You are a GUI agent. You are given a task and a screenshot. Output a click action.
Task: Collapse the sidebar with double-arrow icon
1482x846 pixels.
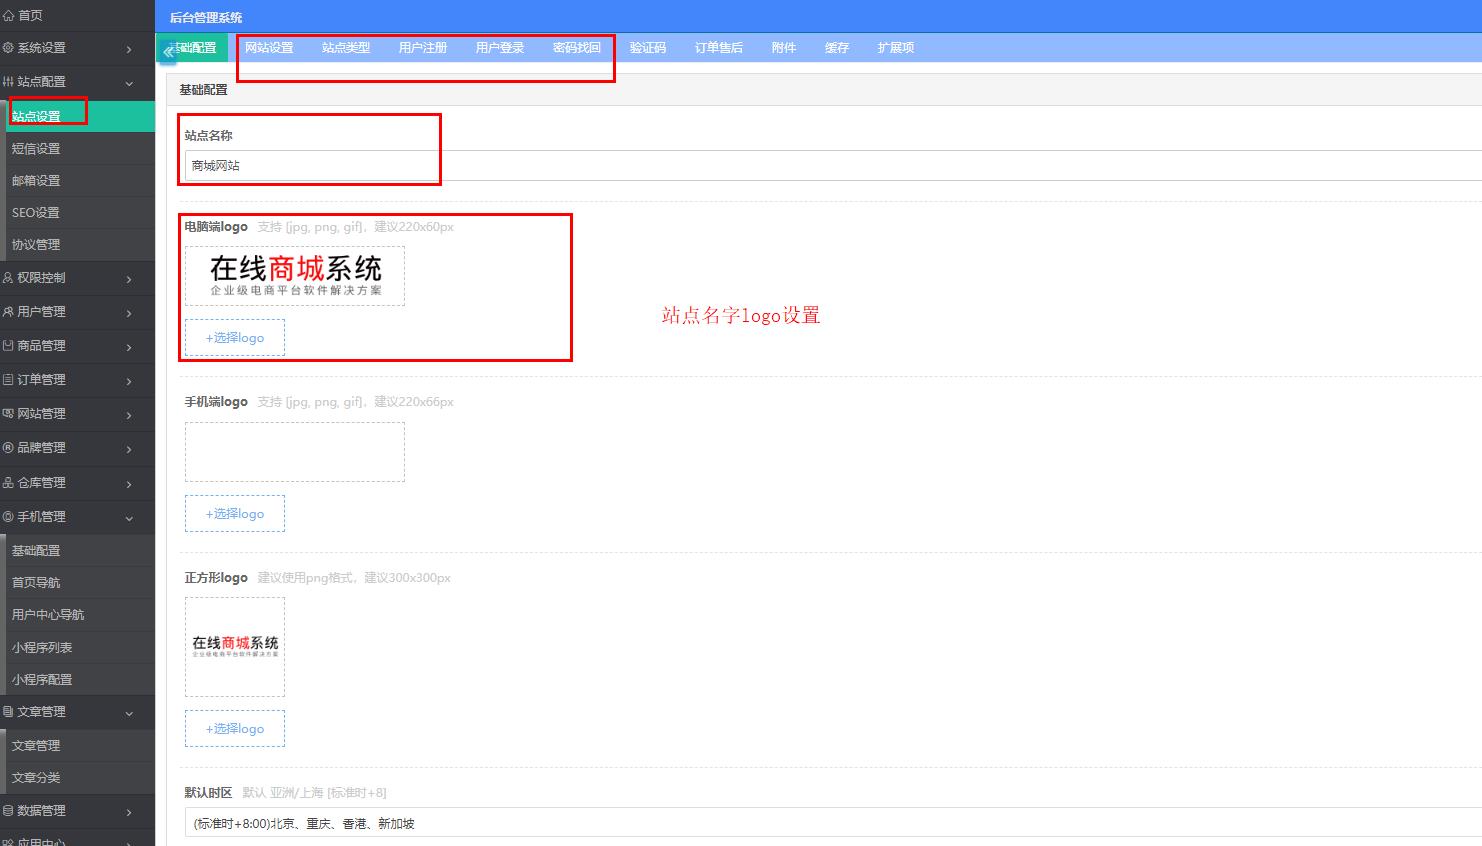[168, 51]
